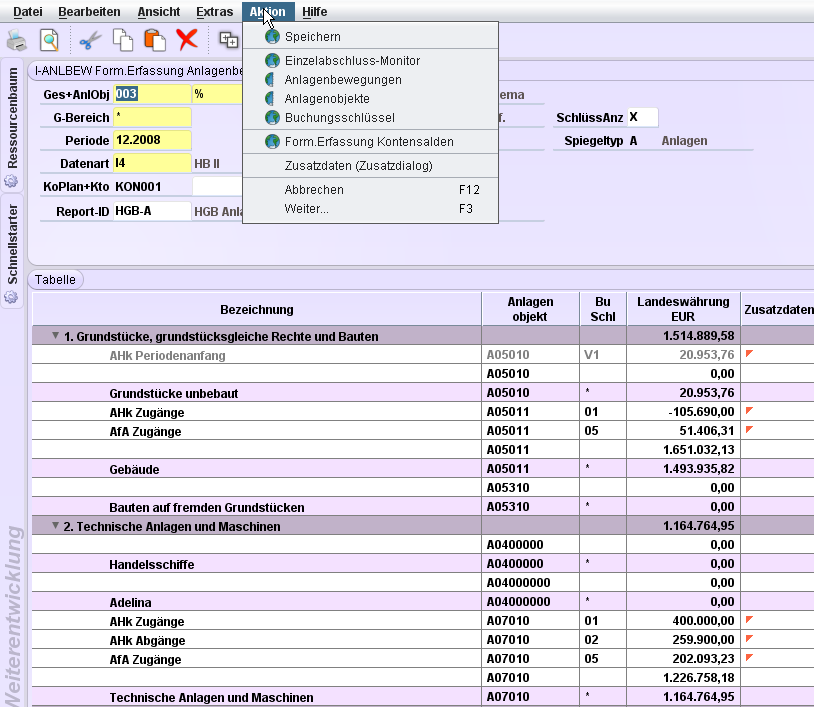Viewport: 814px width, 707px height.
Task: Choose Anlagenbewegungen menu entry
Action: tap(370, 80)
